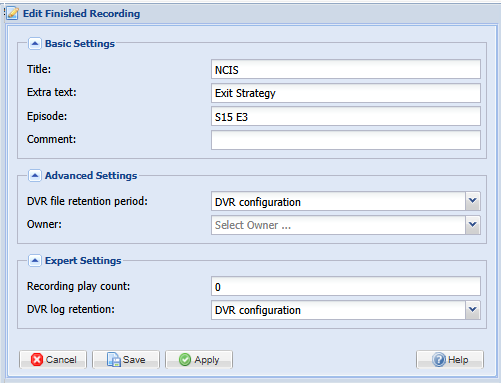Click the Save disk icon
The width and height of the screenshot is (501, 383).
click(114, 360)
